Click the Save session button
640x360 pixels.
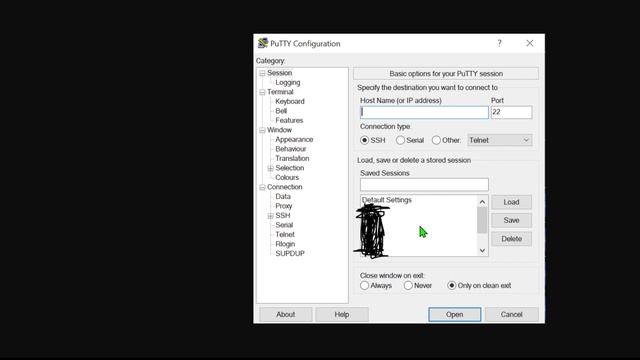tap(511, 220)
